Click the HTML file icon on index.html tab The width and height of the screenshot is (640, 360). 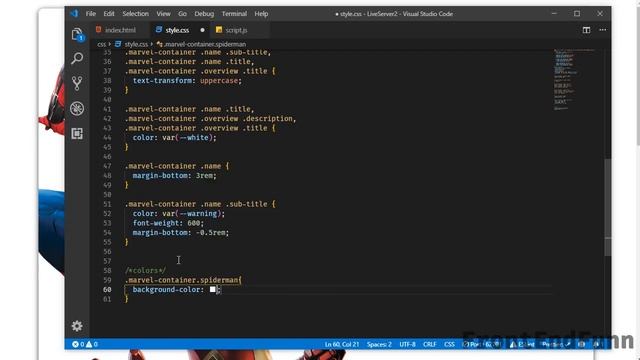pos(99,30)
